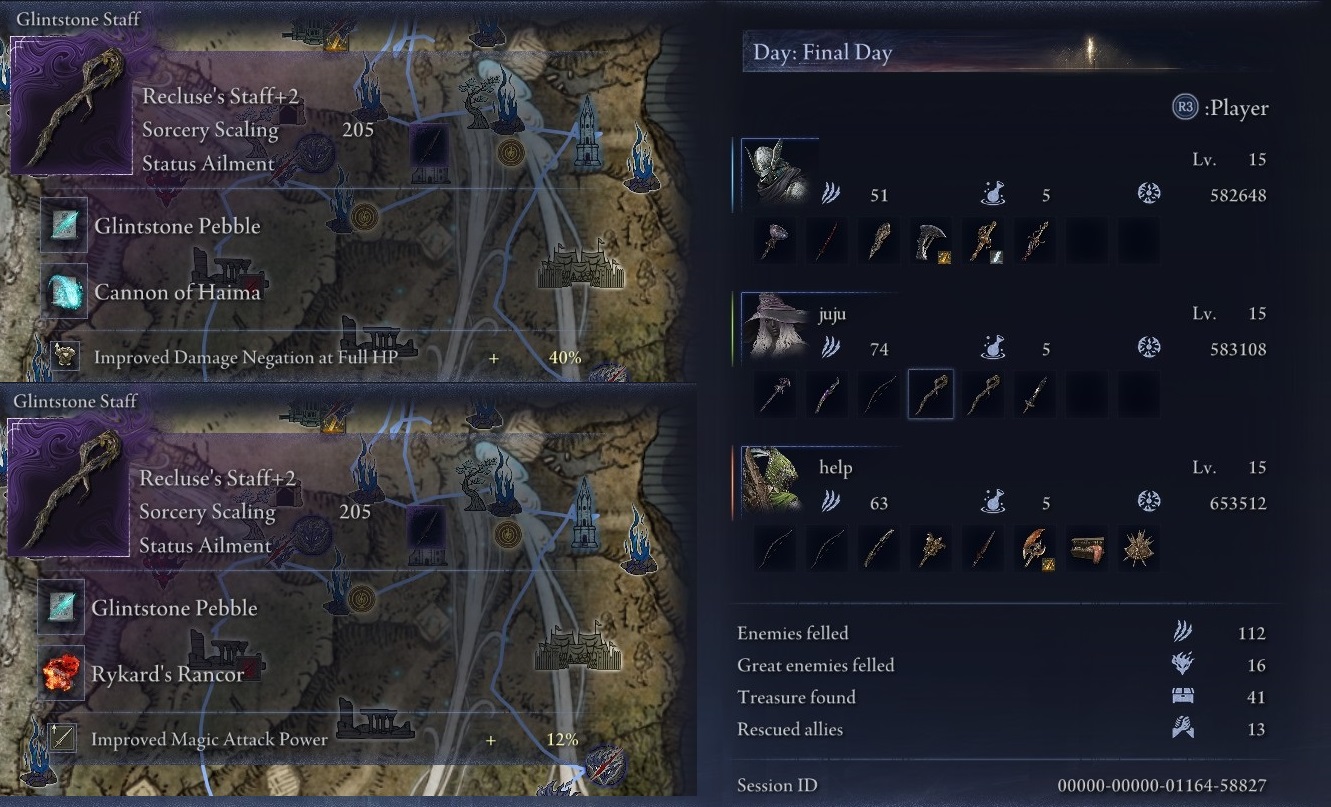Select the scythe in first player's inventory
Image resolution: width=1331 pixels, height=807 pixels.
coord(931,241)
